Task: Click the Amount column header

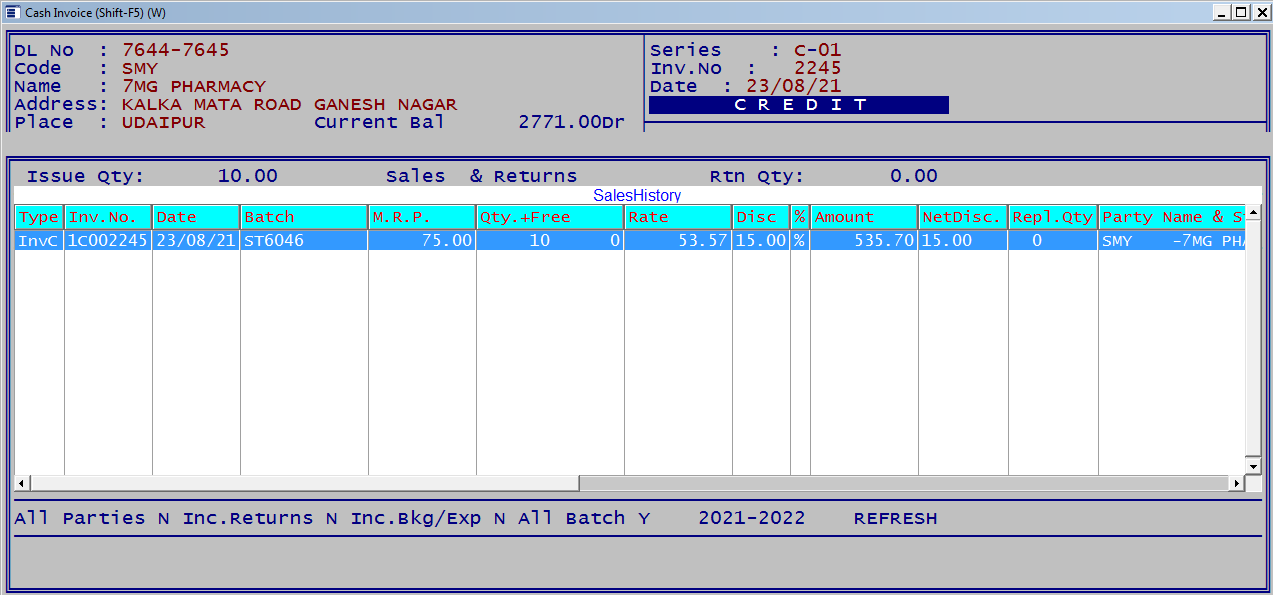Action: point(864,217)
